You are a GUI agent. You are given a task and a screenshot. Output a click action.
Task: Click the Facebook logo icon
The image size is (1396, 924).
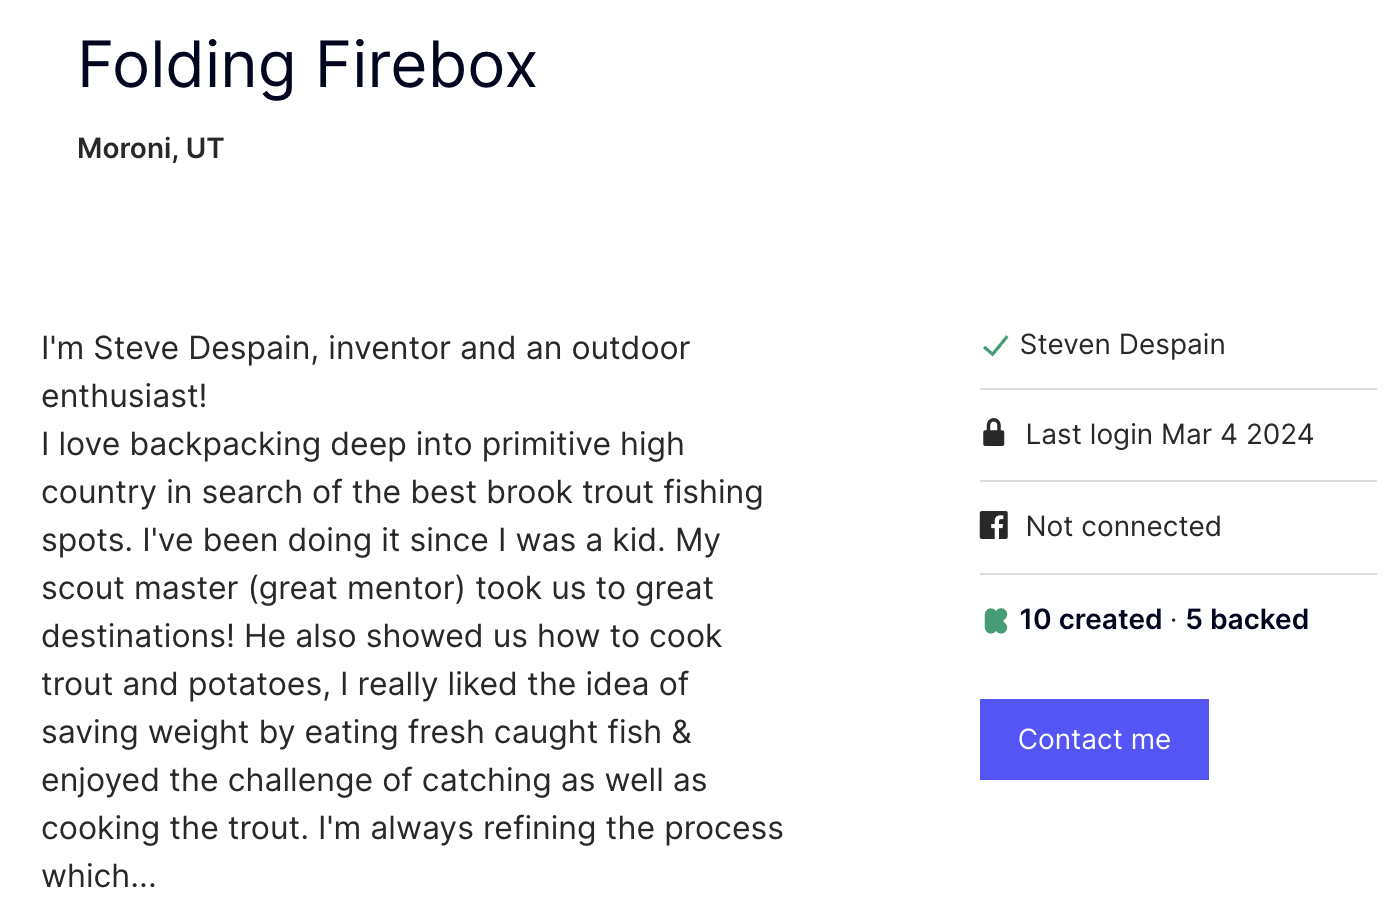994,525
